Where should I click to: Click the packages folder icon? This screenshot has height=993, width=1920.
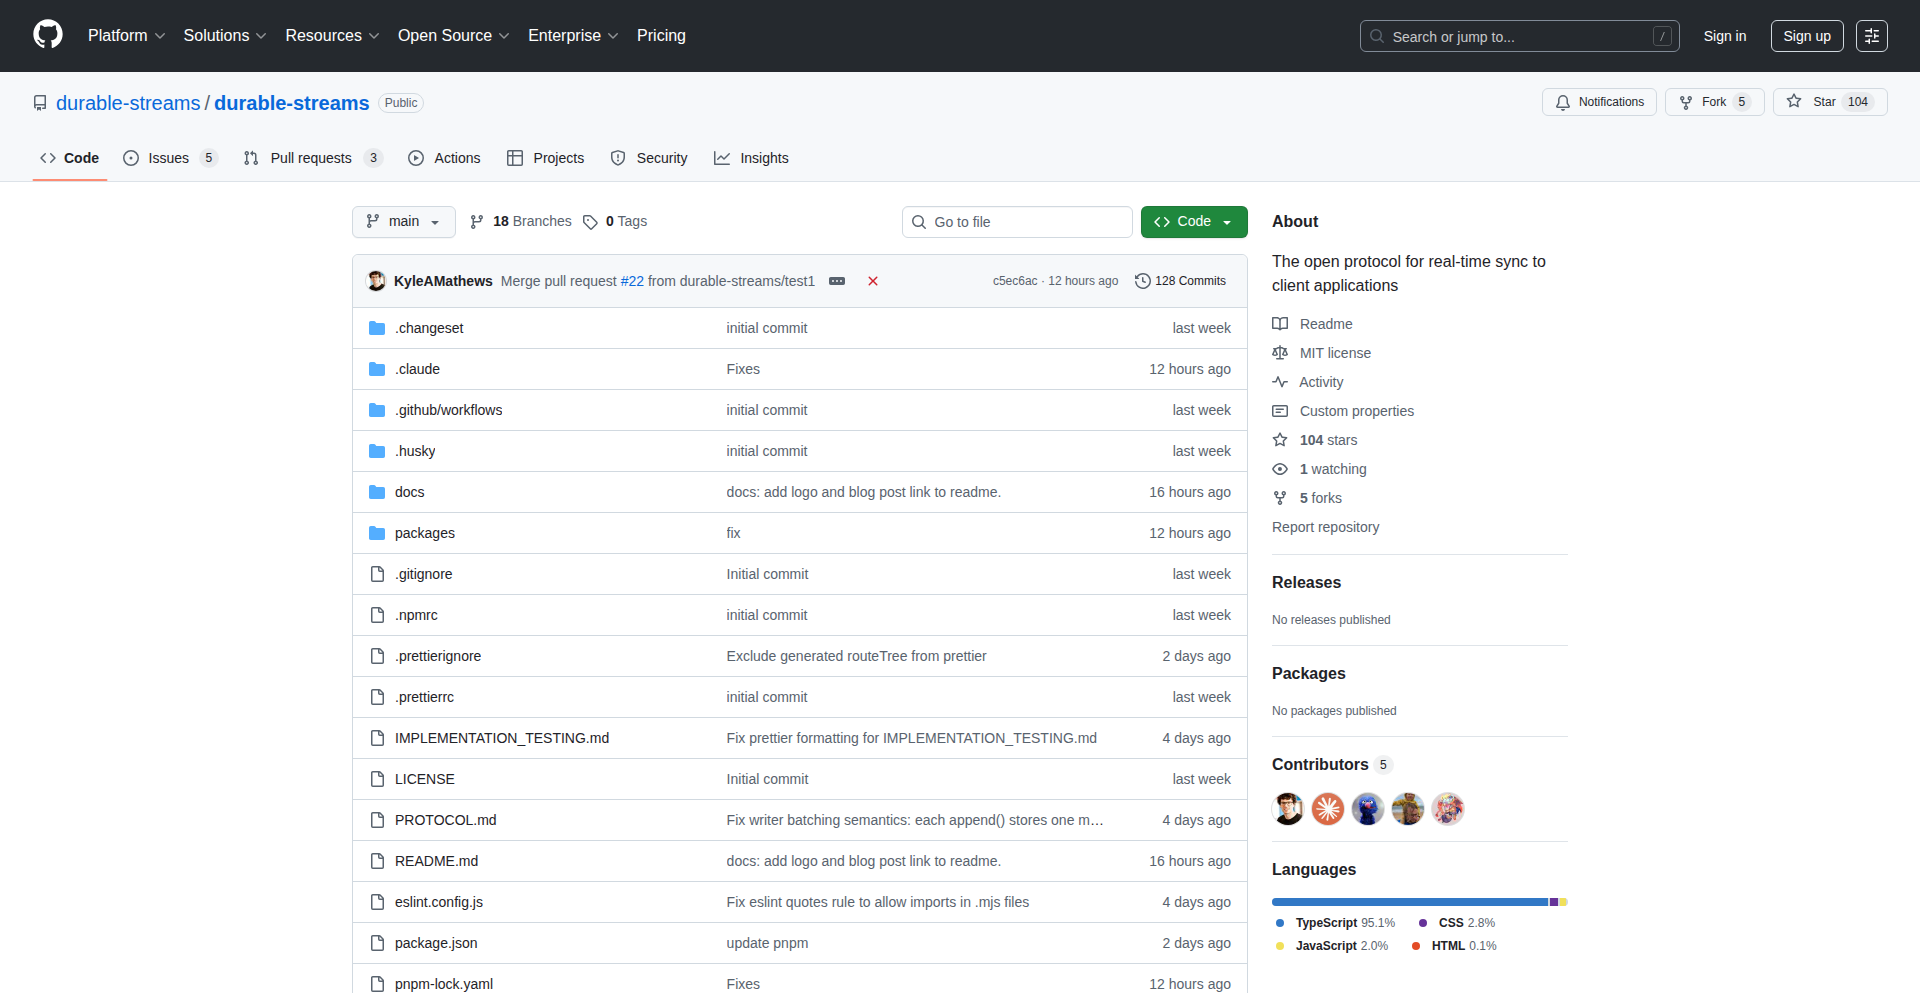[x=377, y=533]
